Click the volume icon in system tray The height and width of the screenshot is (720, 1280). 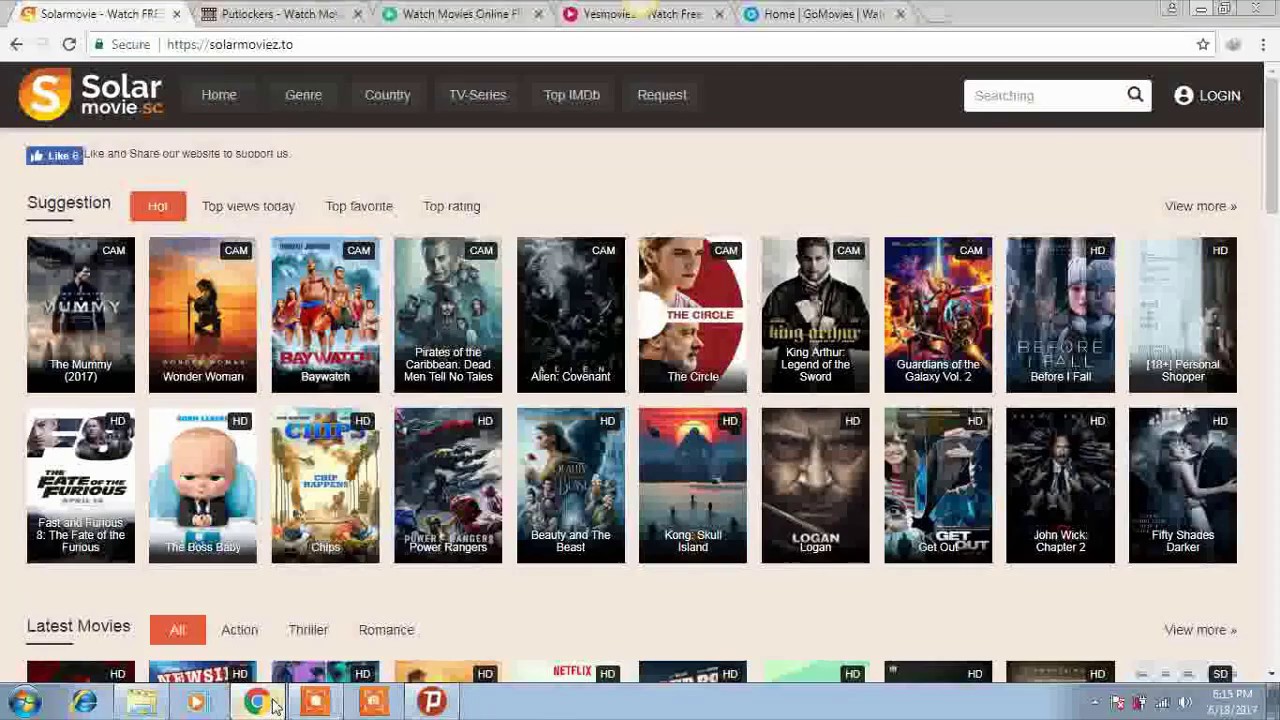click(1185, 703)
